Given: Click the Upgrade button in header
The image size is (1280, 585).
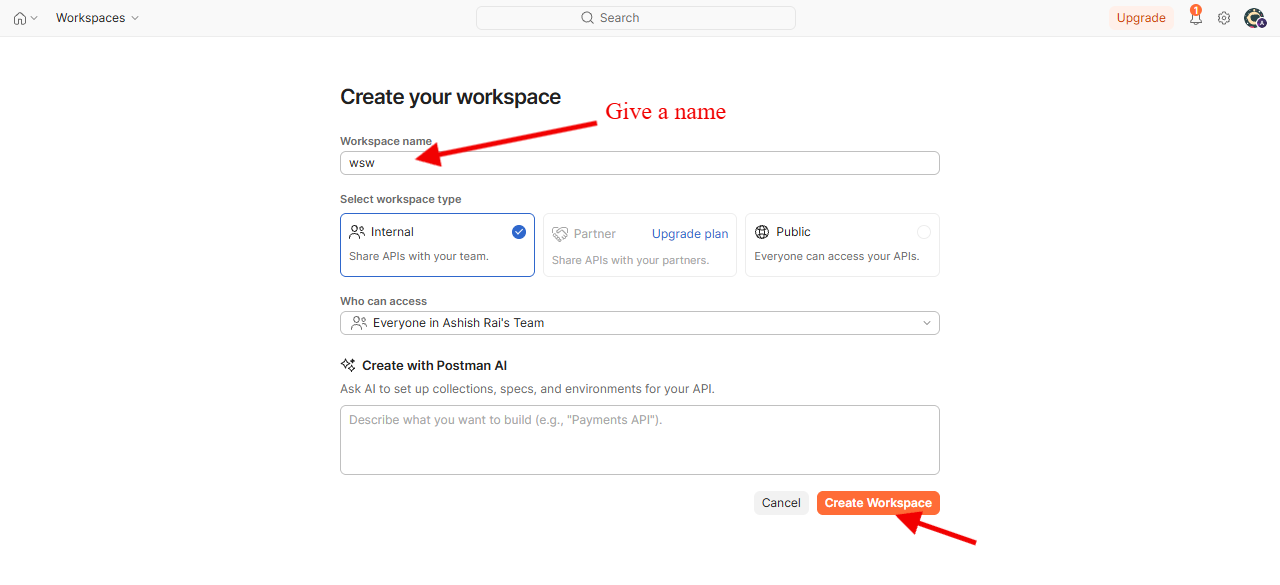Looking at the screenshot, I should 1141,18.
